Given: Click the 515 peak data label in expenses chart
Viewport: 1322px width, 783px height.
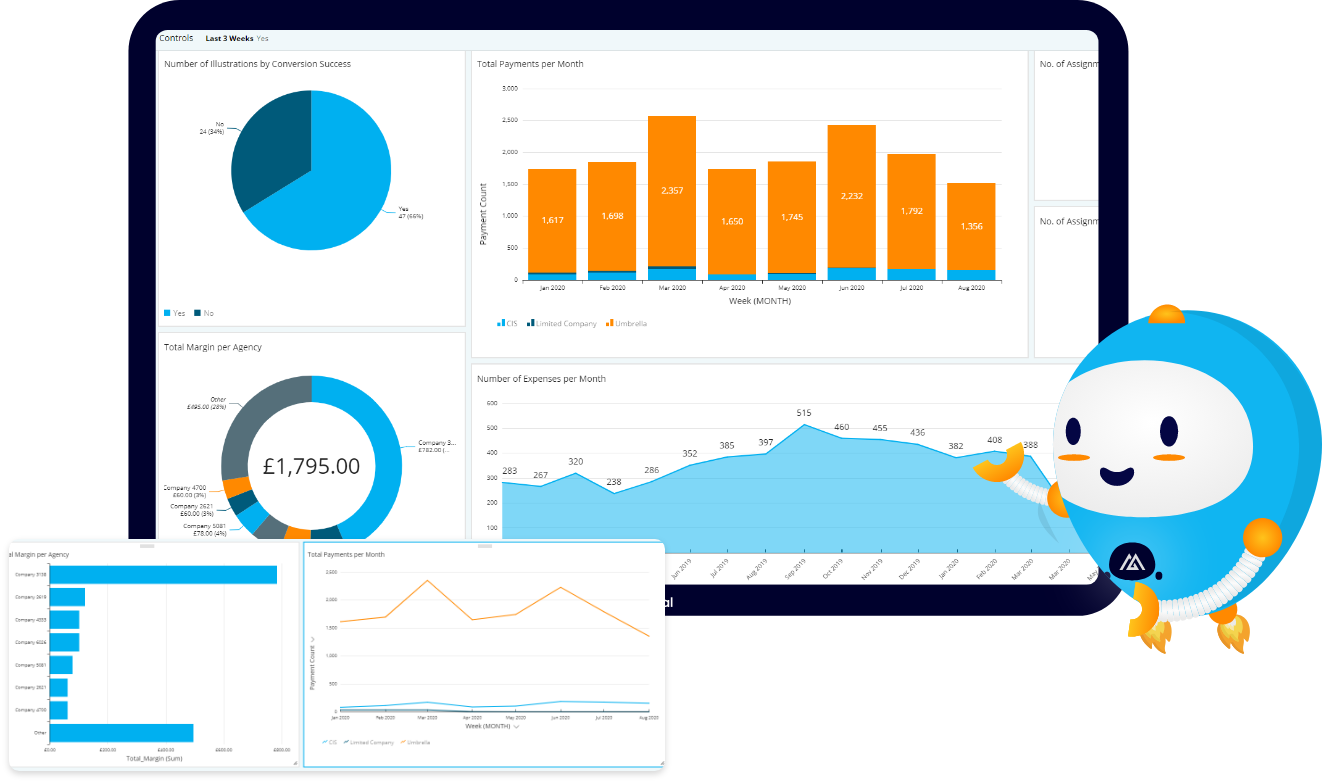Looking at the screenshot, I should point(804,412).
